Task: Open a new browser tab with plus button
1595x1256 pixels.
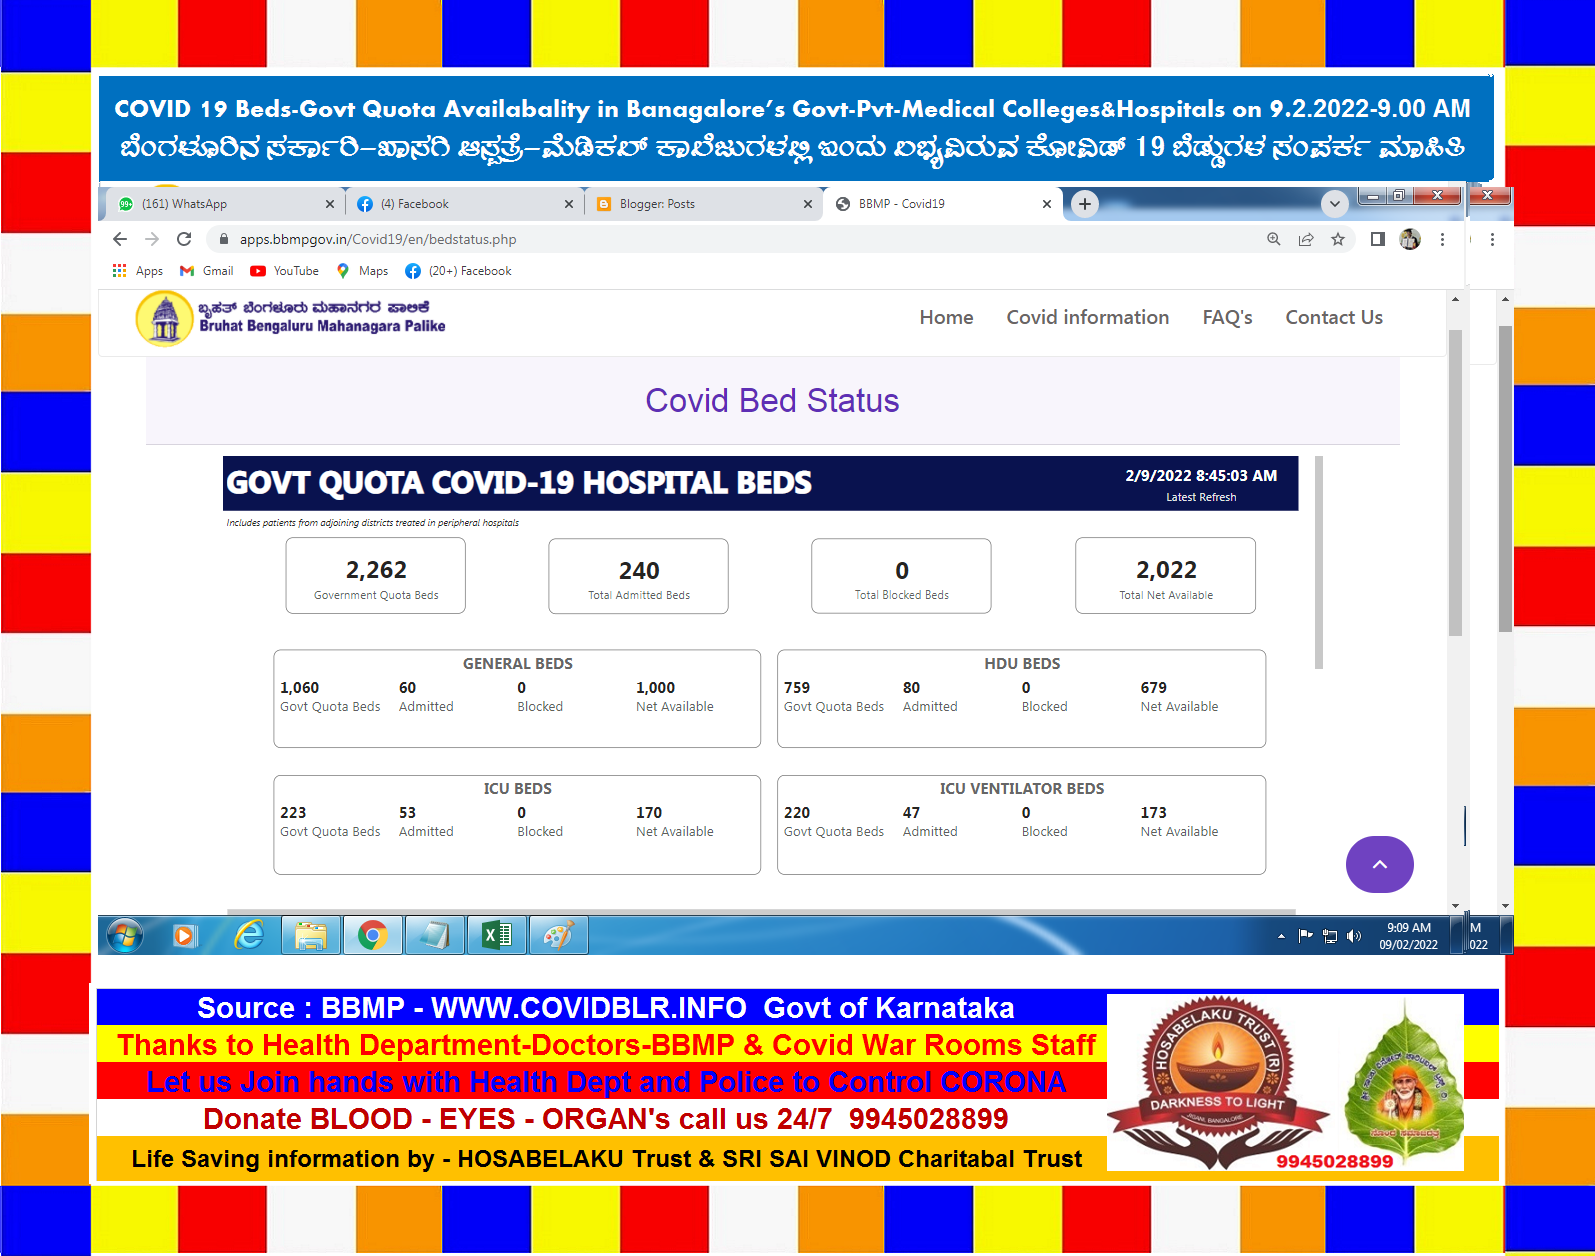Action: [x=1085, y=204]
